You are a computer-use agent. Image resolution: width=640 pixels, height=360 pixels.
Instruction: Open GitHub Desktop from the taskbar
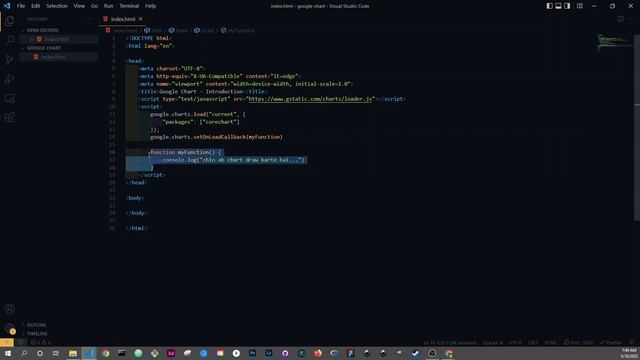pyautogui.click(x=285, y=353)
